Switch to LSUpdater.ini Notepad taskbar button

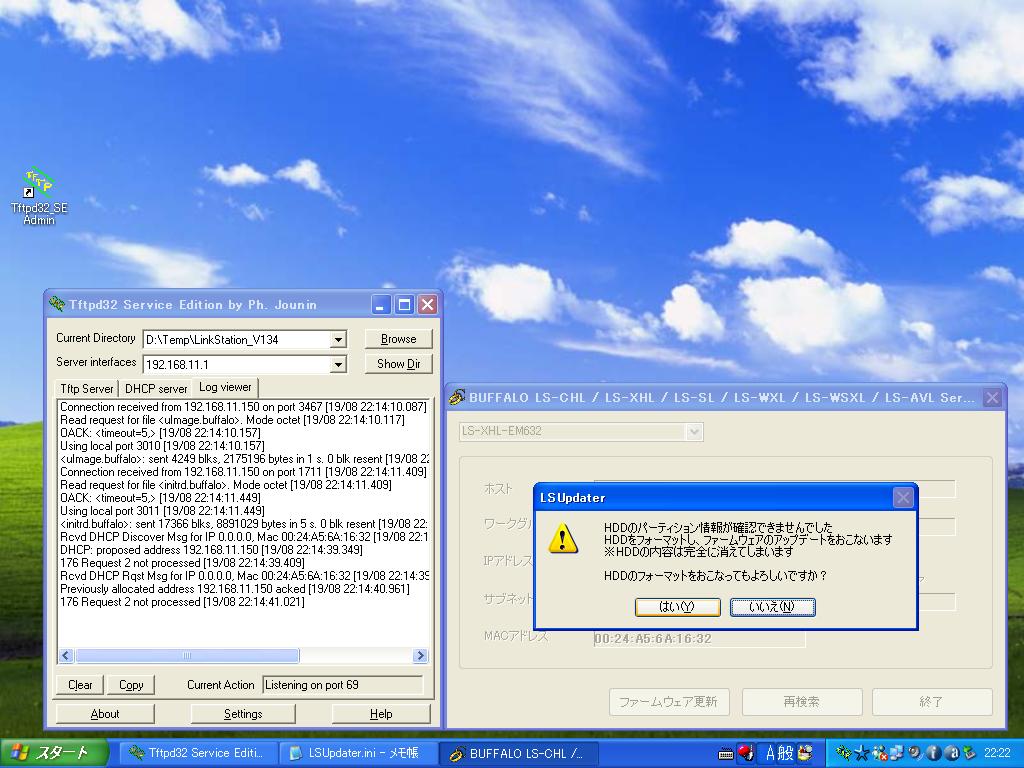pos(358,753)
